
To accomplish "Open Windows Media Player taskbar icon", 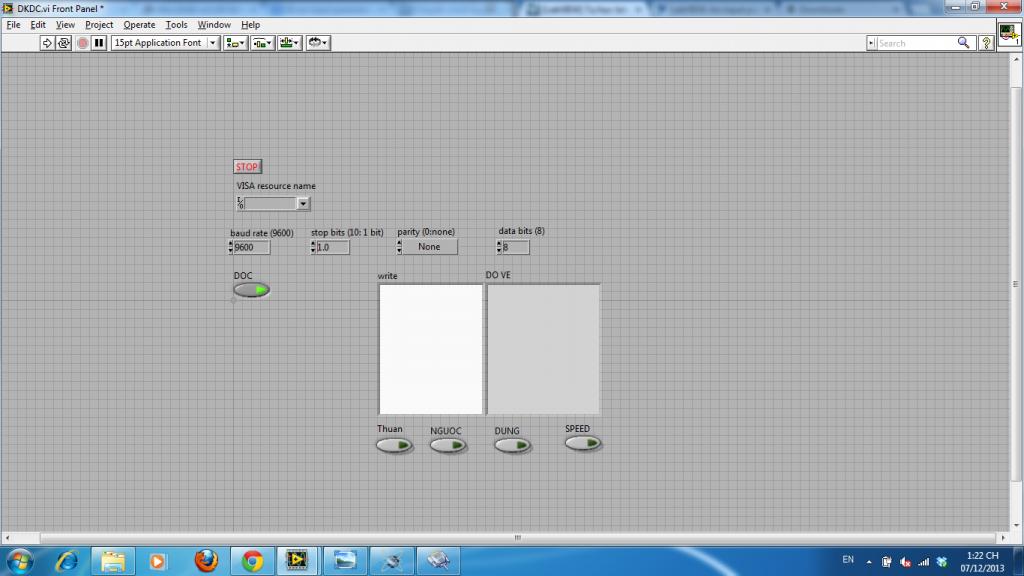I will 157,561.
